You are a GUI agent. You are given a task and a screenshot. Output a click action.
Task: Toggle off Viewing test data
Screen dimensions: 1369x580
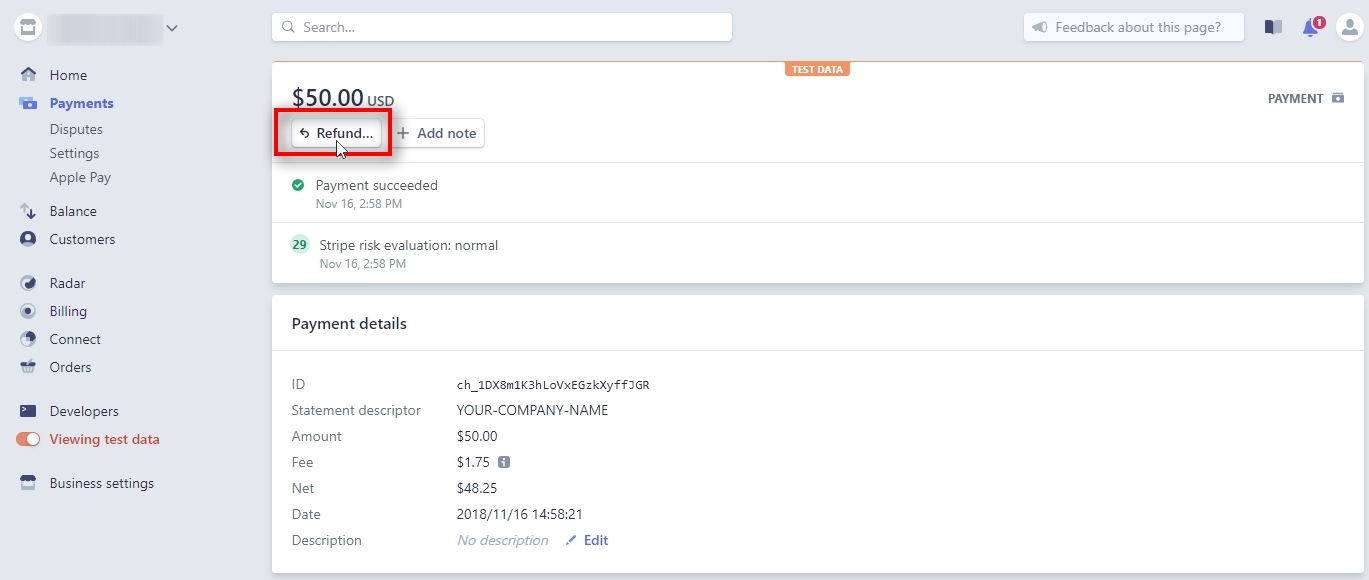29,439
